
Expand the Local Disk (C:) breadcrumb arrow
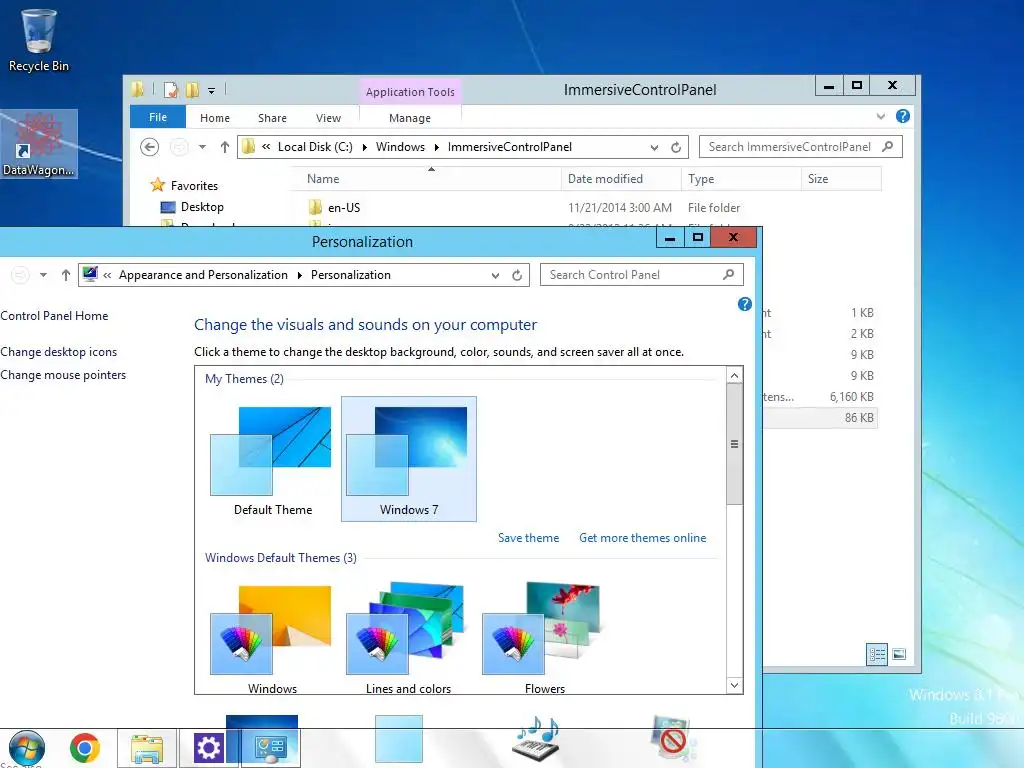[x=364, y=147]
